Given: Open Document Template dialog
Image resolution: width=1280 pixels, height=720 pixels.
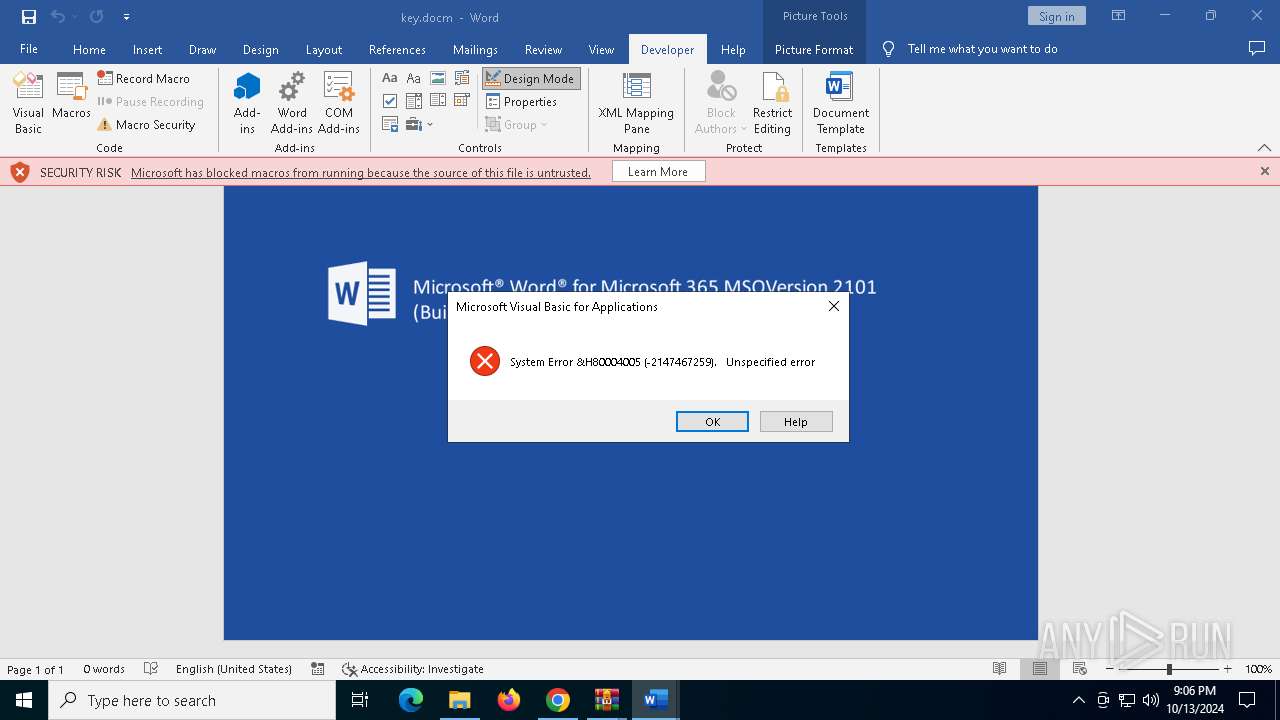Looking at the screenshot, I should pos(841,103).
